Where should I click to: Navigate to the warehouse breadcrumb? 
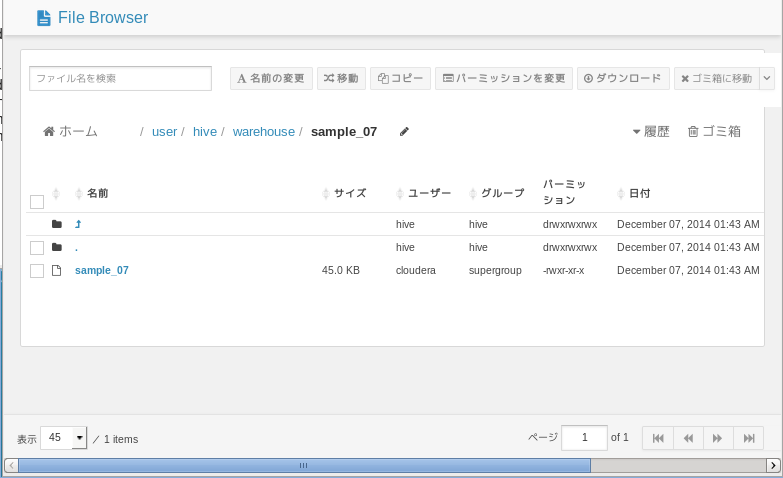(264, 132)
